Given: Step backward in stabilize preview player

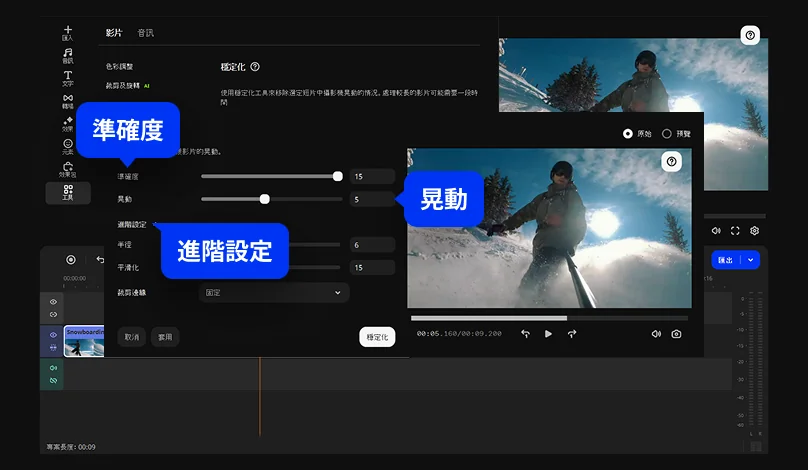Looking at the screenshot, I should pyautogui.click(x=525, y=334).
